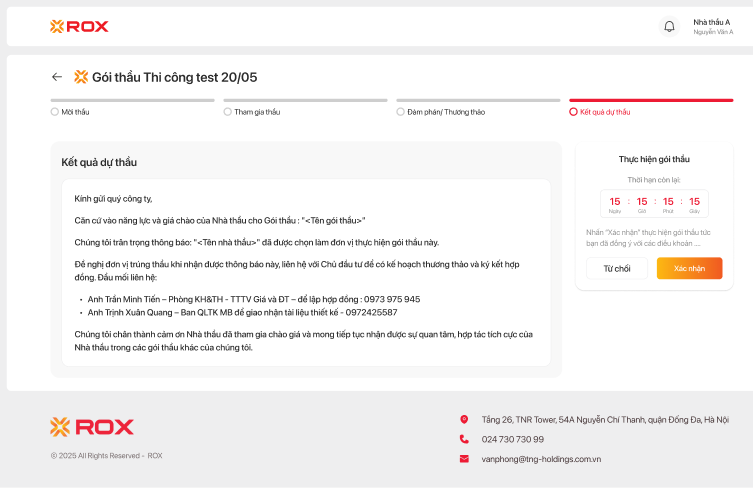The image size is (753, 488).
Task: Click the notification bell icon
Action: pos(669,26)
